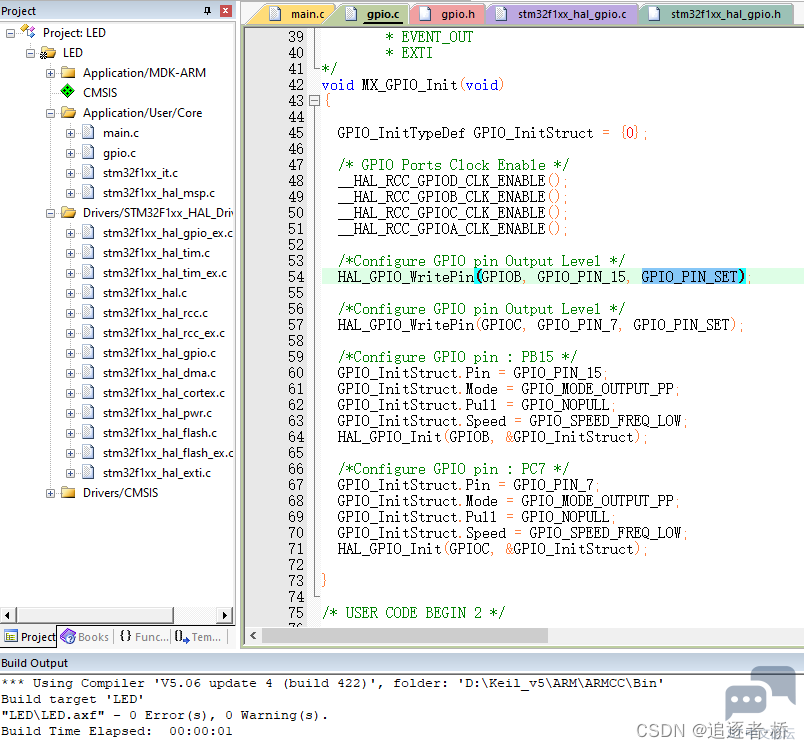Image resolution: width=804 pixels, height=749 pixels.
Task: Select main.c in the project tree
Action: click(x=120, y=133)
